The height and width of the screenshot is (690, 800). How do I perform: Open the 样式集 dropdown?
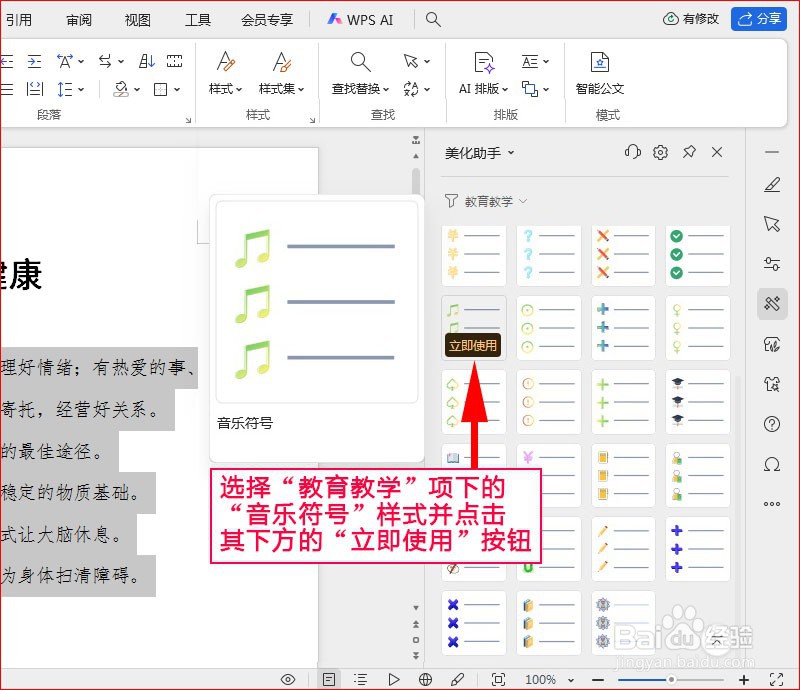click(x=284, y=88)
